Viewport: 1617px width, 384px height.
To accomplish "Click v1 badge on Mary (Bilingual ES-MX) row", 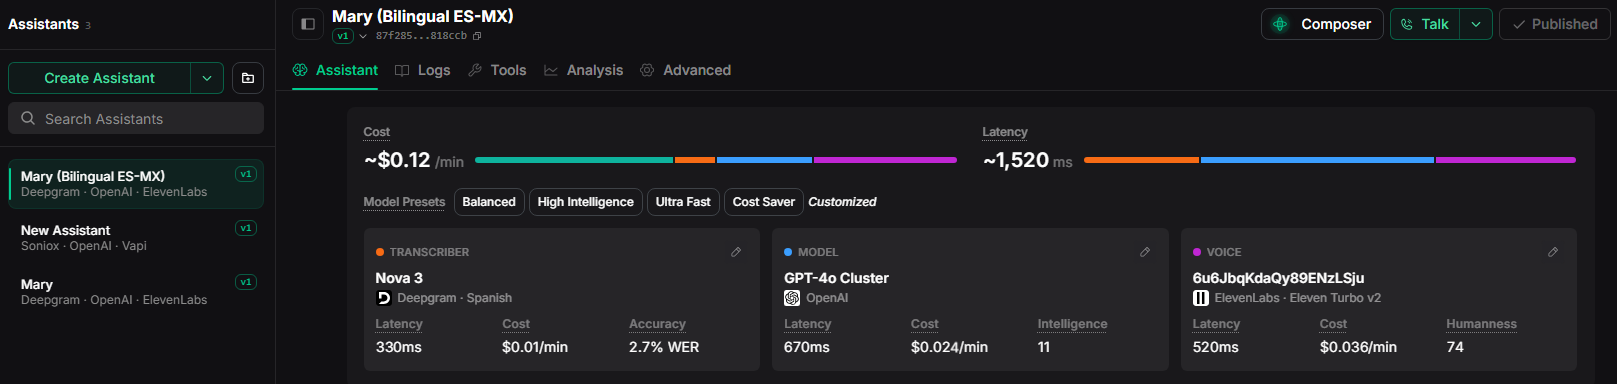I will [246, 174].
